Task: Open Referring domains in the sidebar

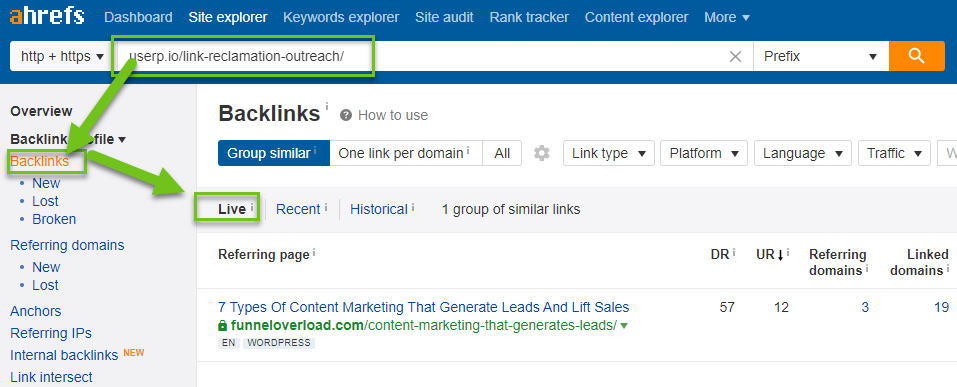Action: tap(67, 245)
